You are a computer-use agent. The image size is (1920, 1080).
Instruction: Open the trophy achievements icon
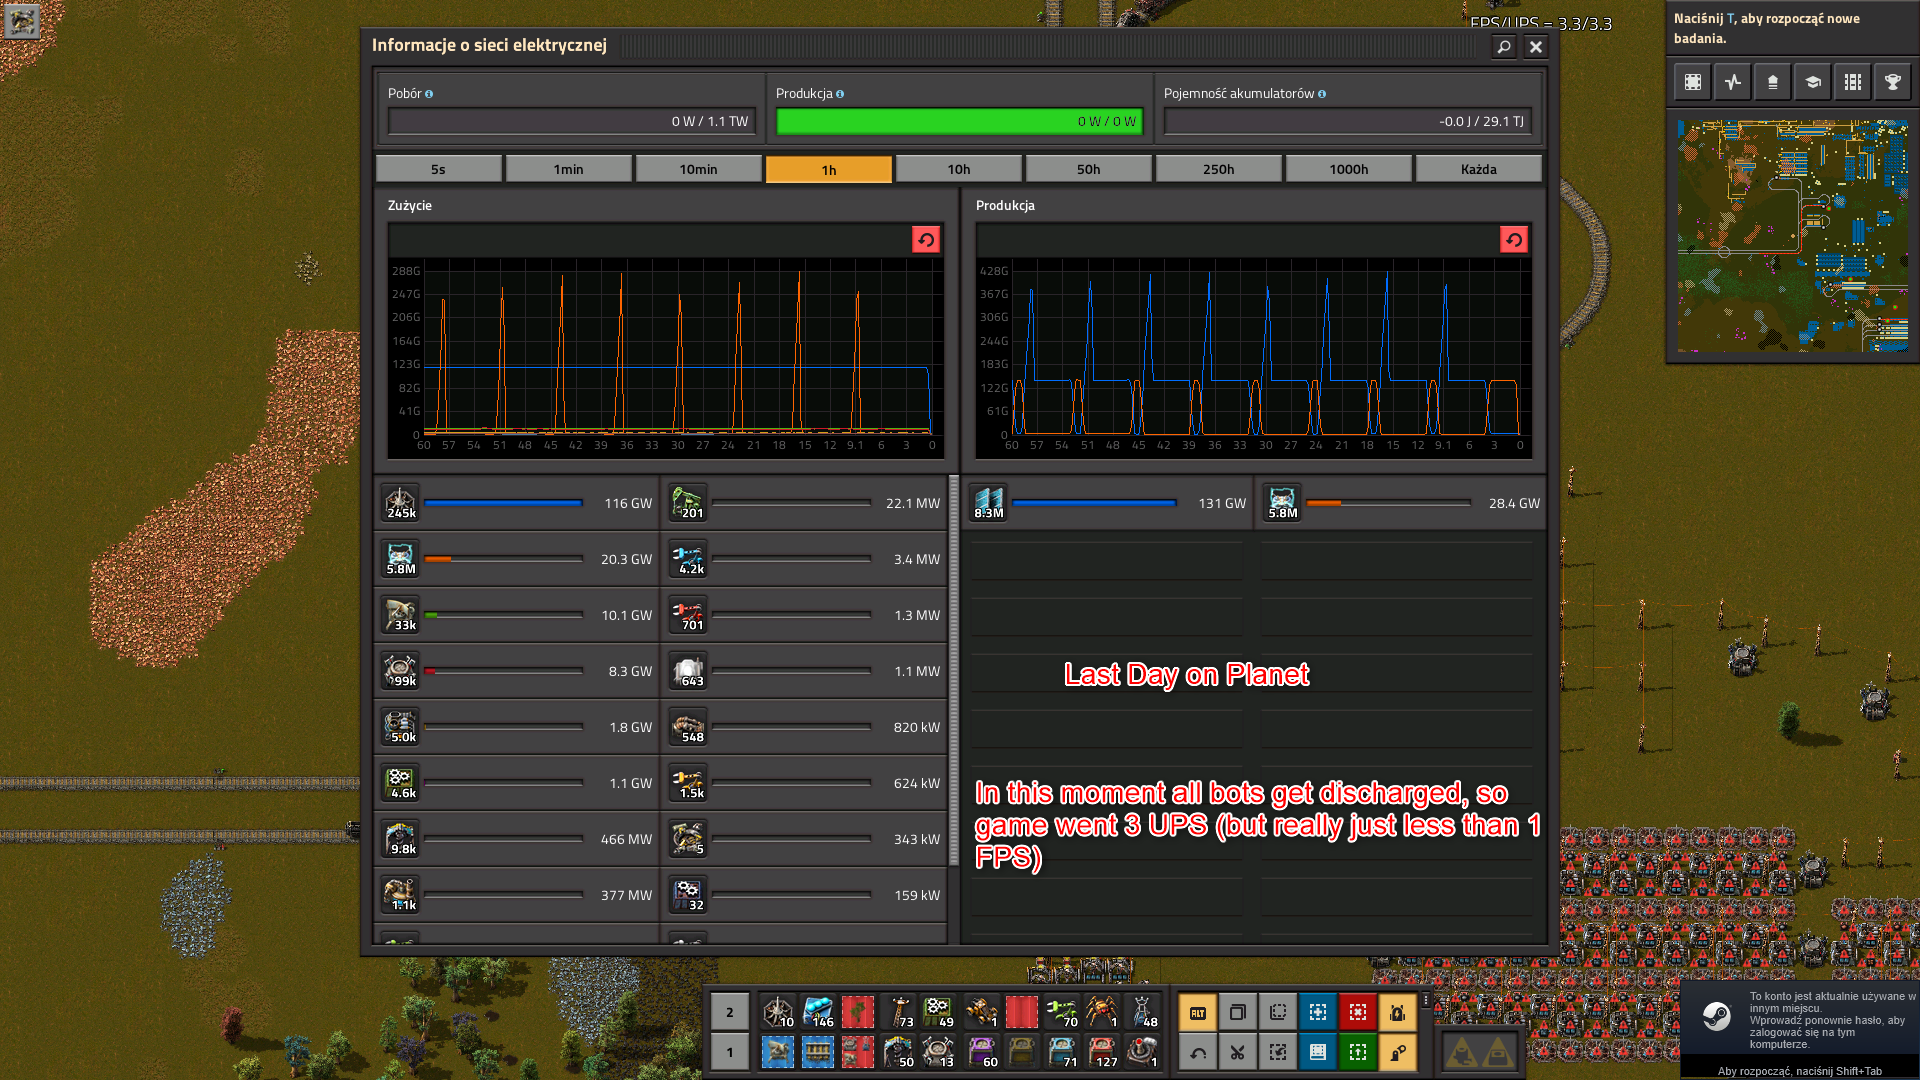pyautogui.click(x=1892, y=82)
